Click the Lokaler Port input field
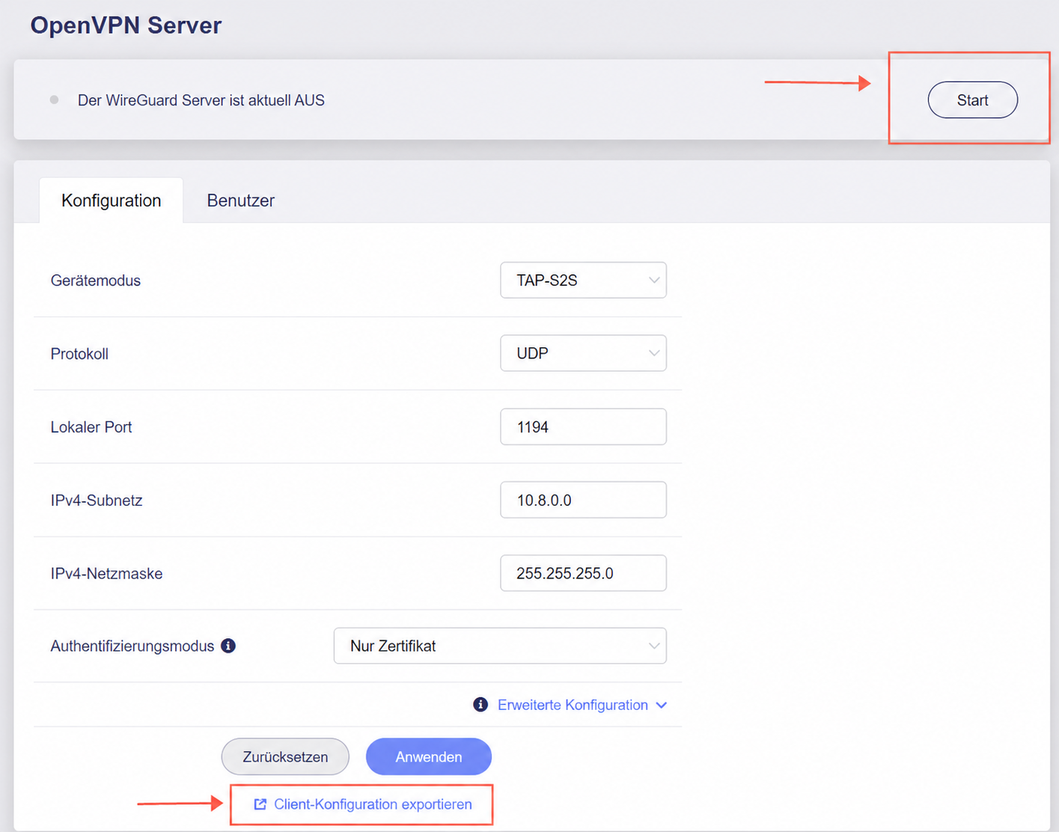1059x832 pixels. click(x=583, y=427)
